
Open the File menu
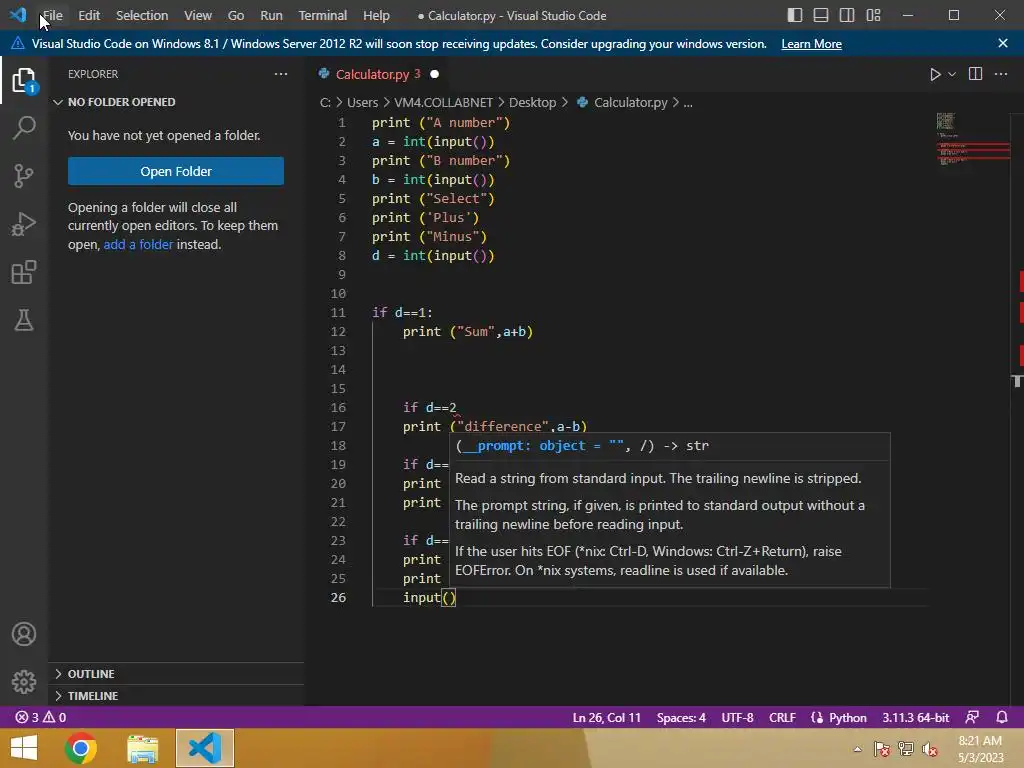[x=52, y=15]
